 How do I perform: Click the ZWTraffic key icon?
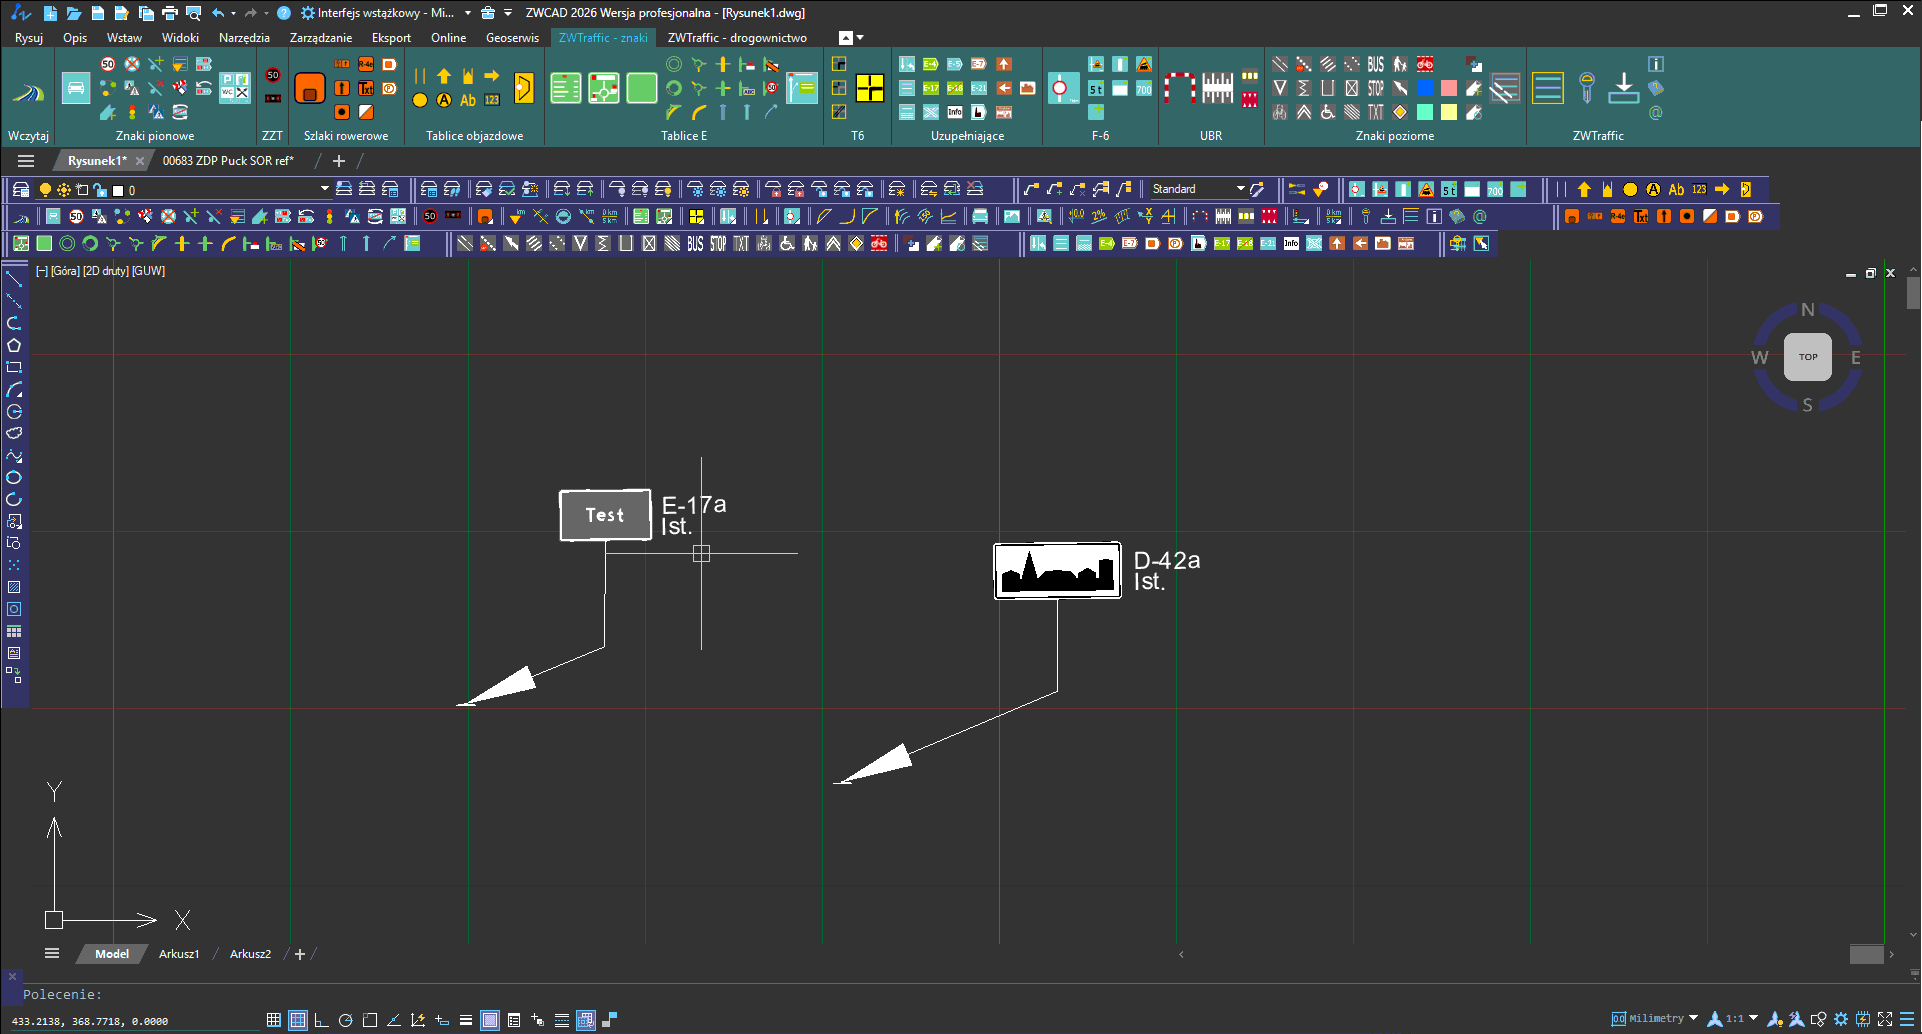[1586, 88]
